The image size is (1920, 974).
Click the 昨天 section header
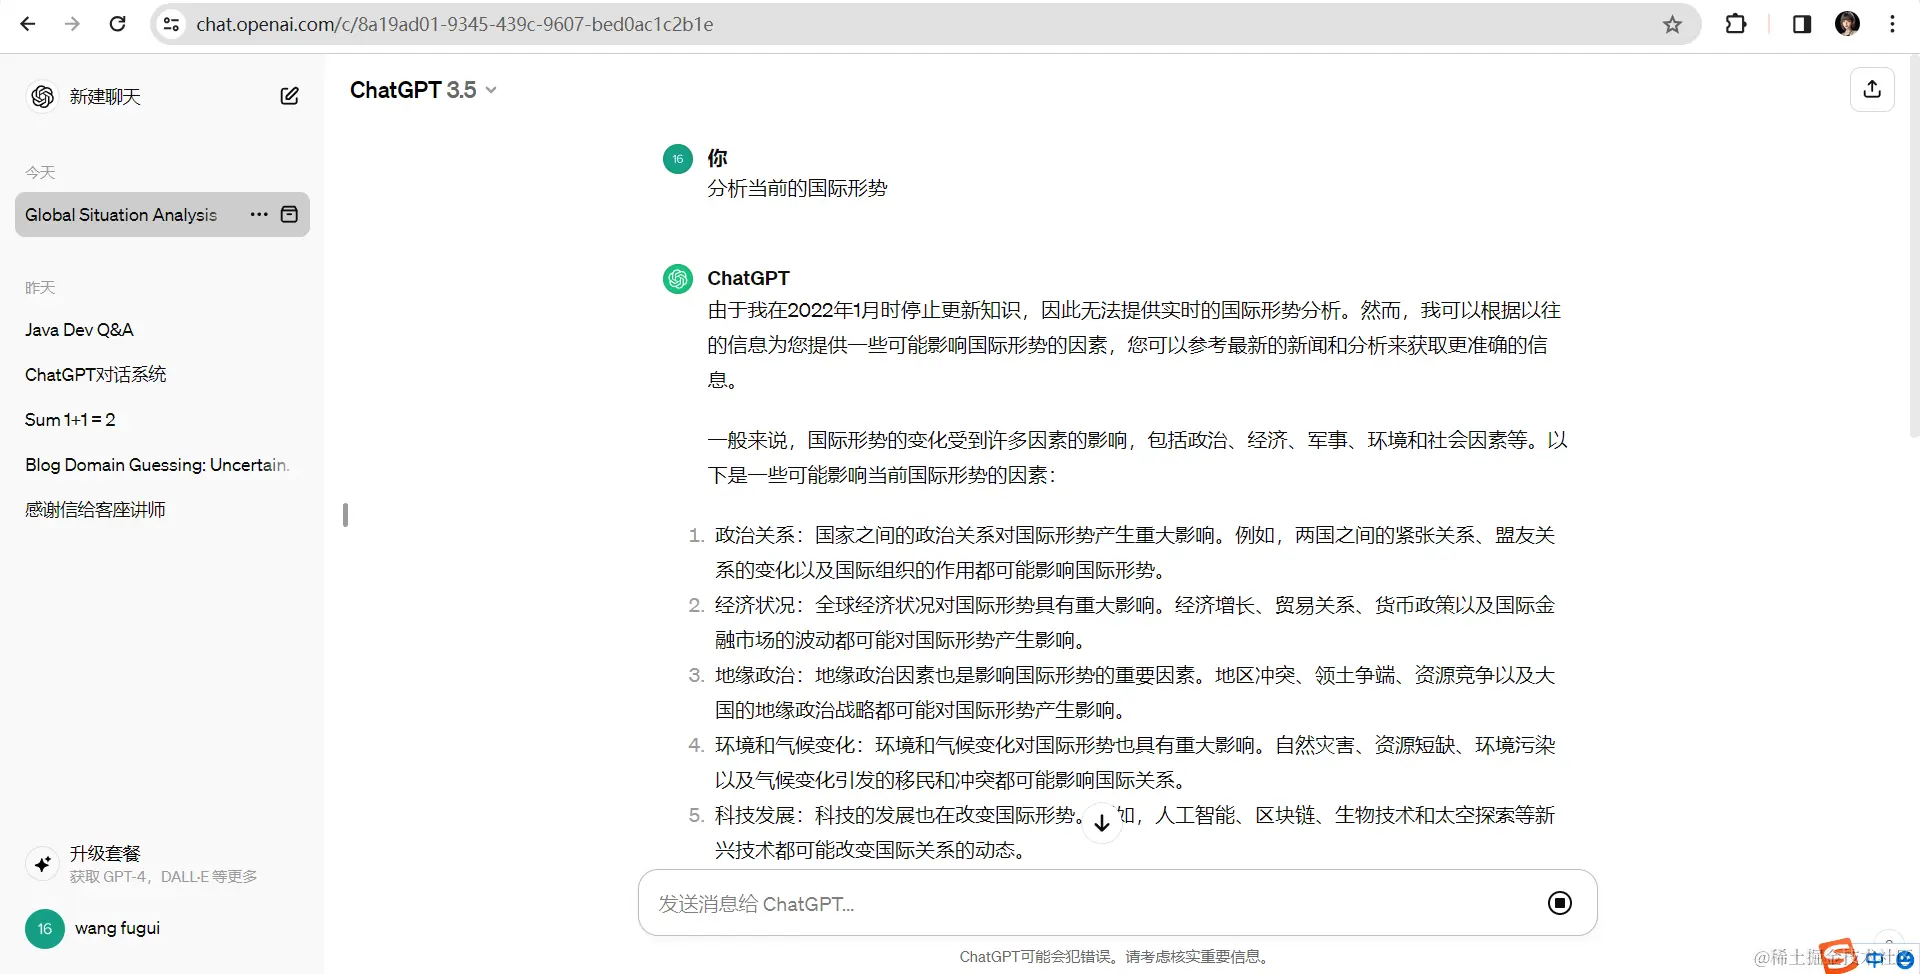point(40,287)
